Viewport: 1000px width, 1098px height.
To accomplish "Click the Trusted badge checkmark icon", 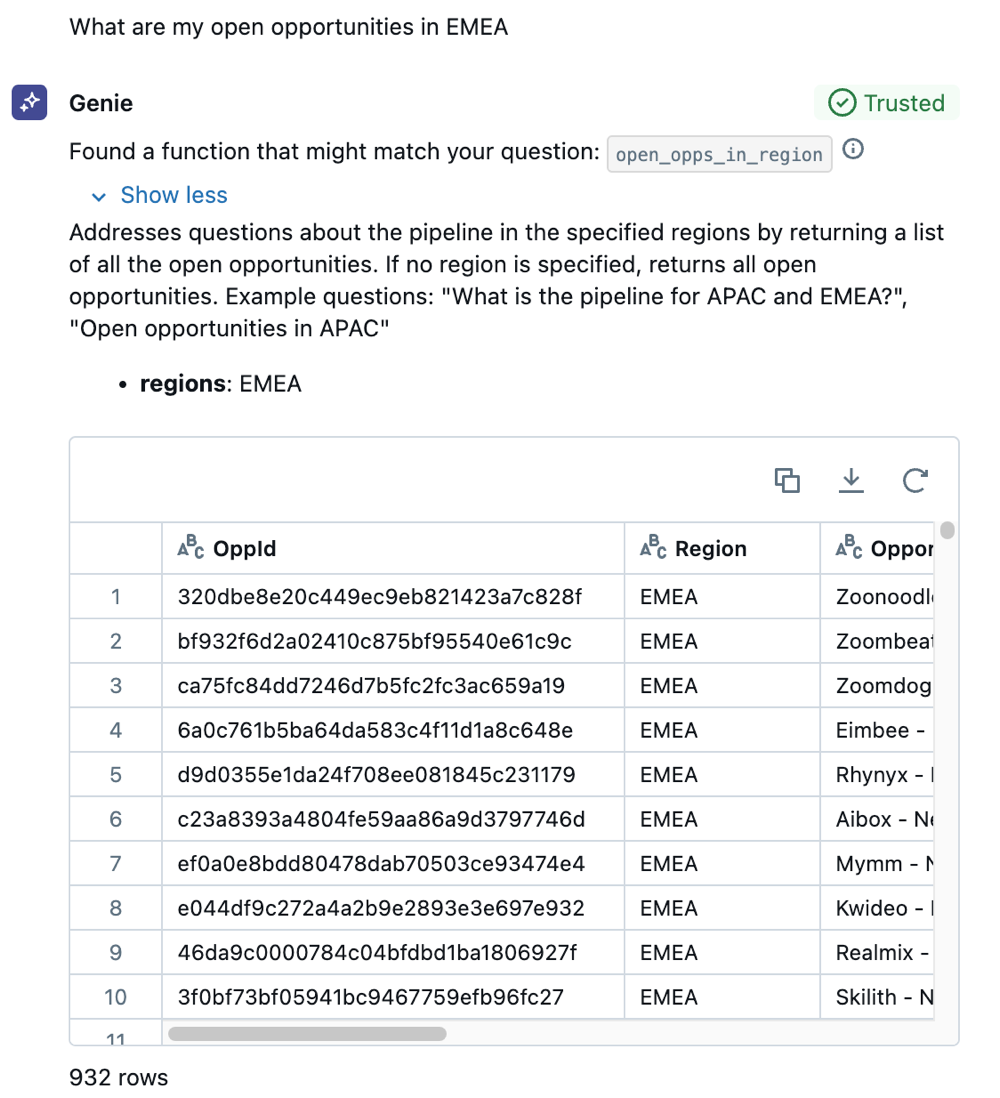I will [841, 102].
